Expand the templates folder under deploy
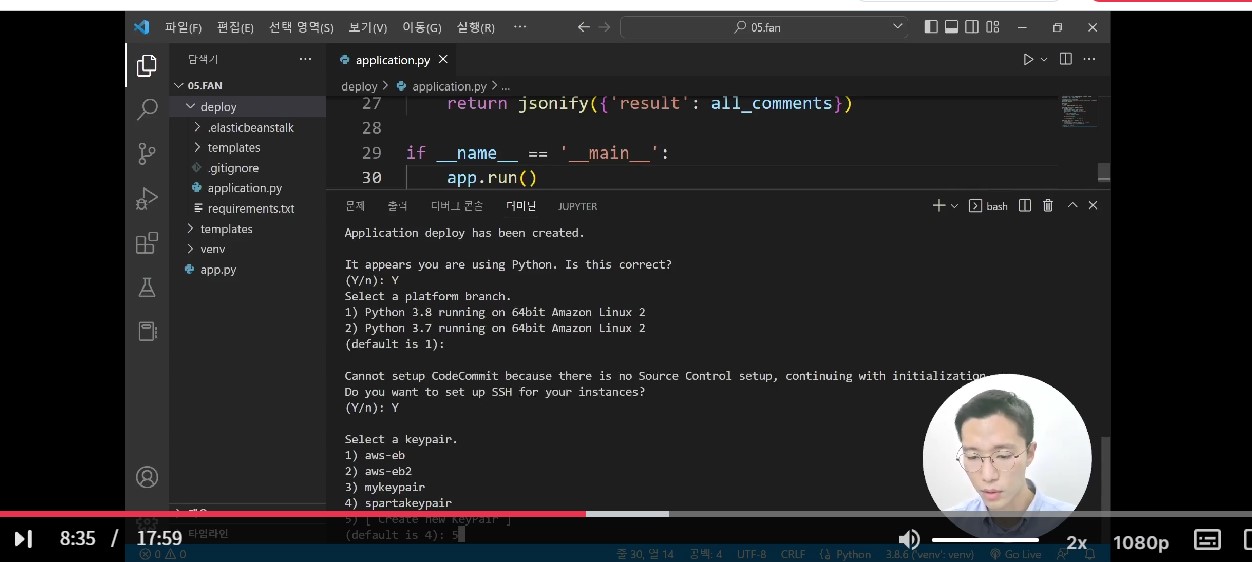 tap(248, 147)
